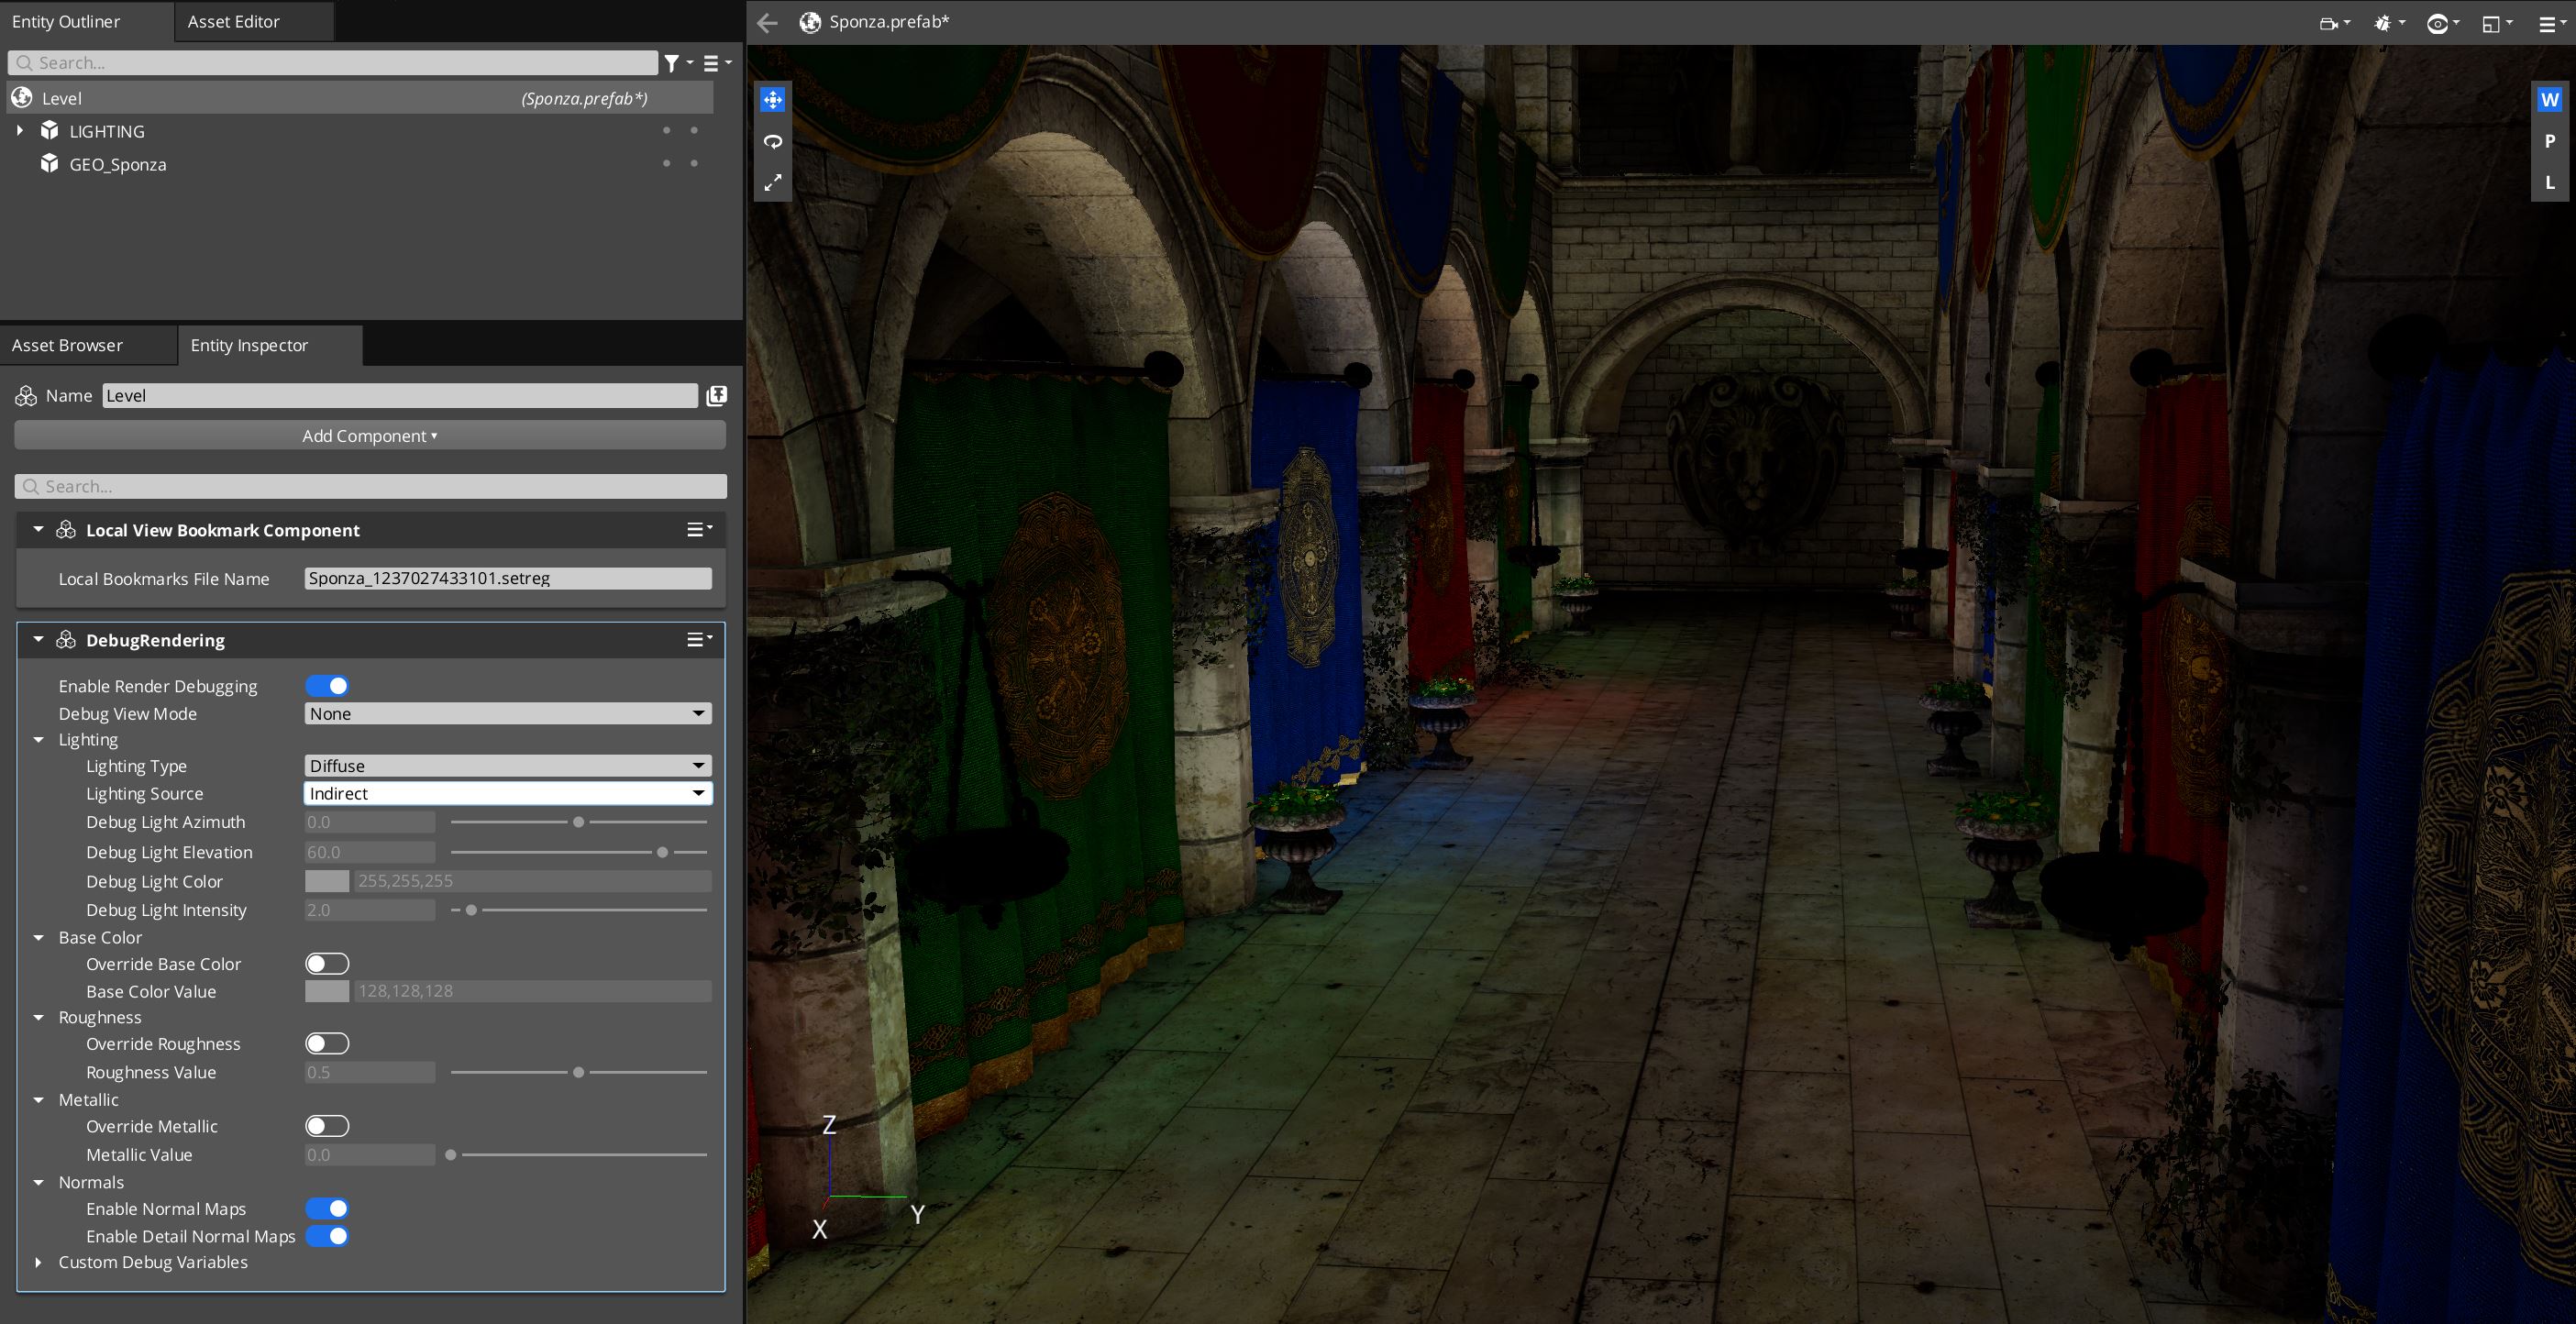Switch to the Asset Browser tab

[x=67, y=345]
